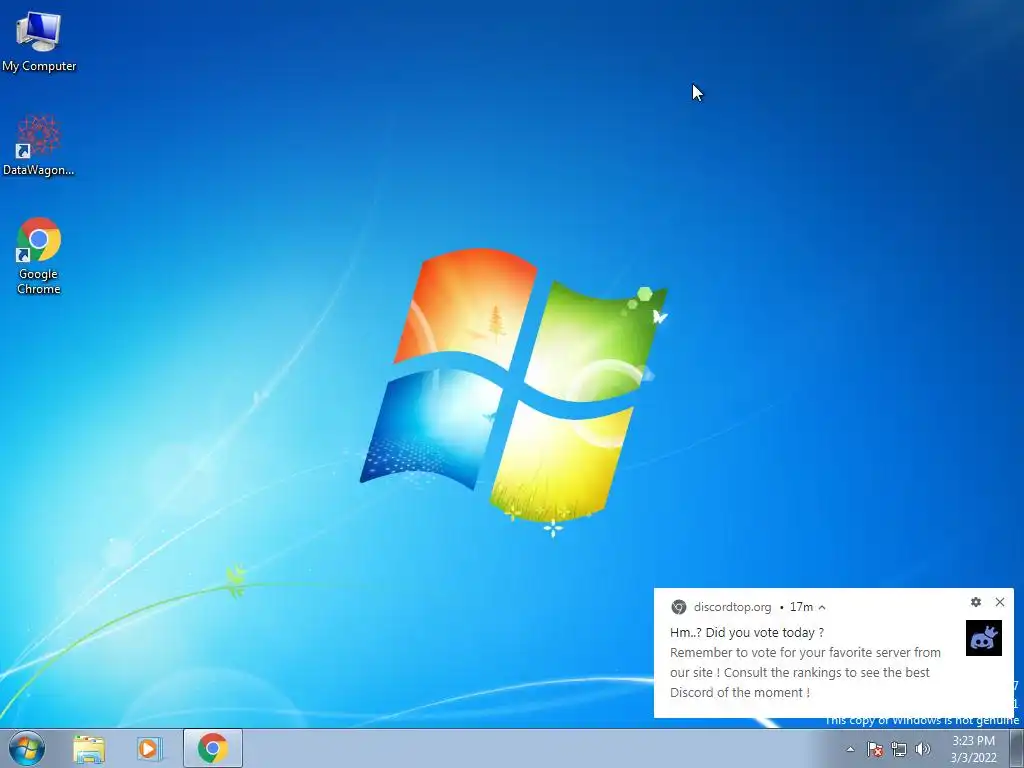Open the network status tray icon
Image resolution: width=1024 pixels, height=768 pixels.
tap(899, 749)
